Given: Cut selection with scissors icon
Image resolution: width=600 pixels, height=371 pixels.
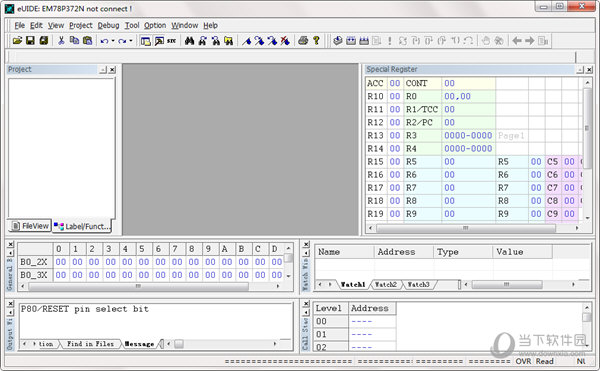Looking at the screenshot, I should 61,40.
